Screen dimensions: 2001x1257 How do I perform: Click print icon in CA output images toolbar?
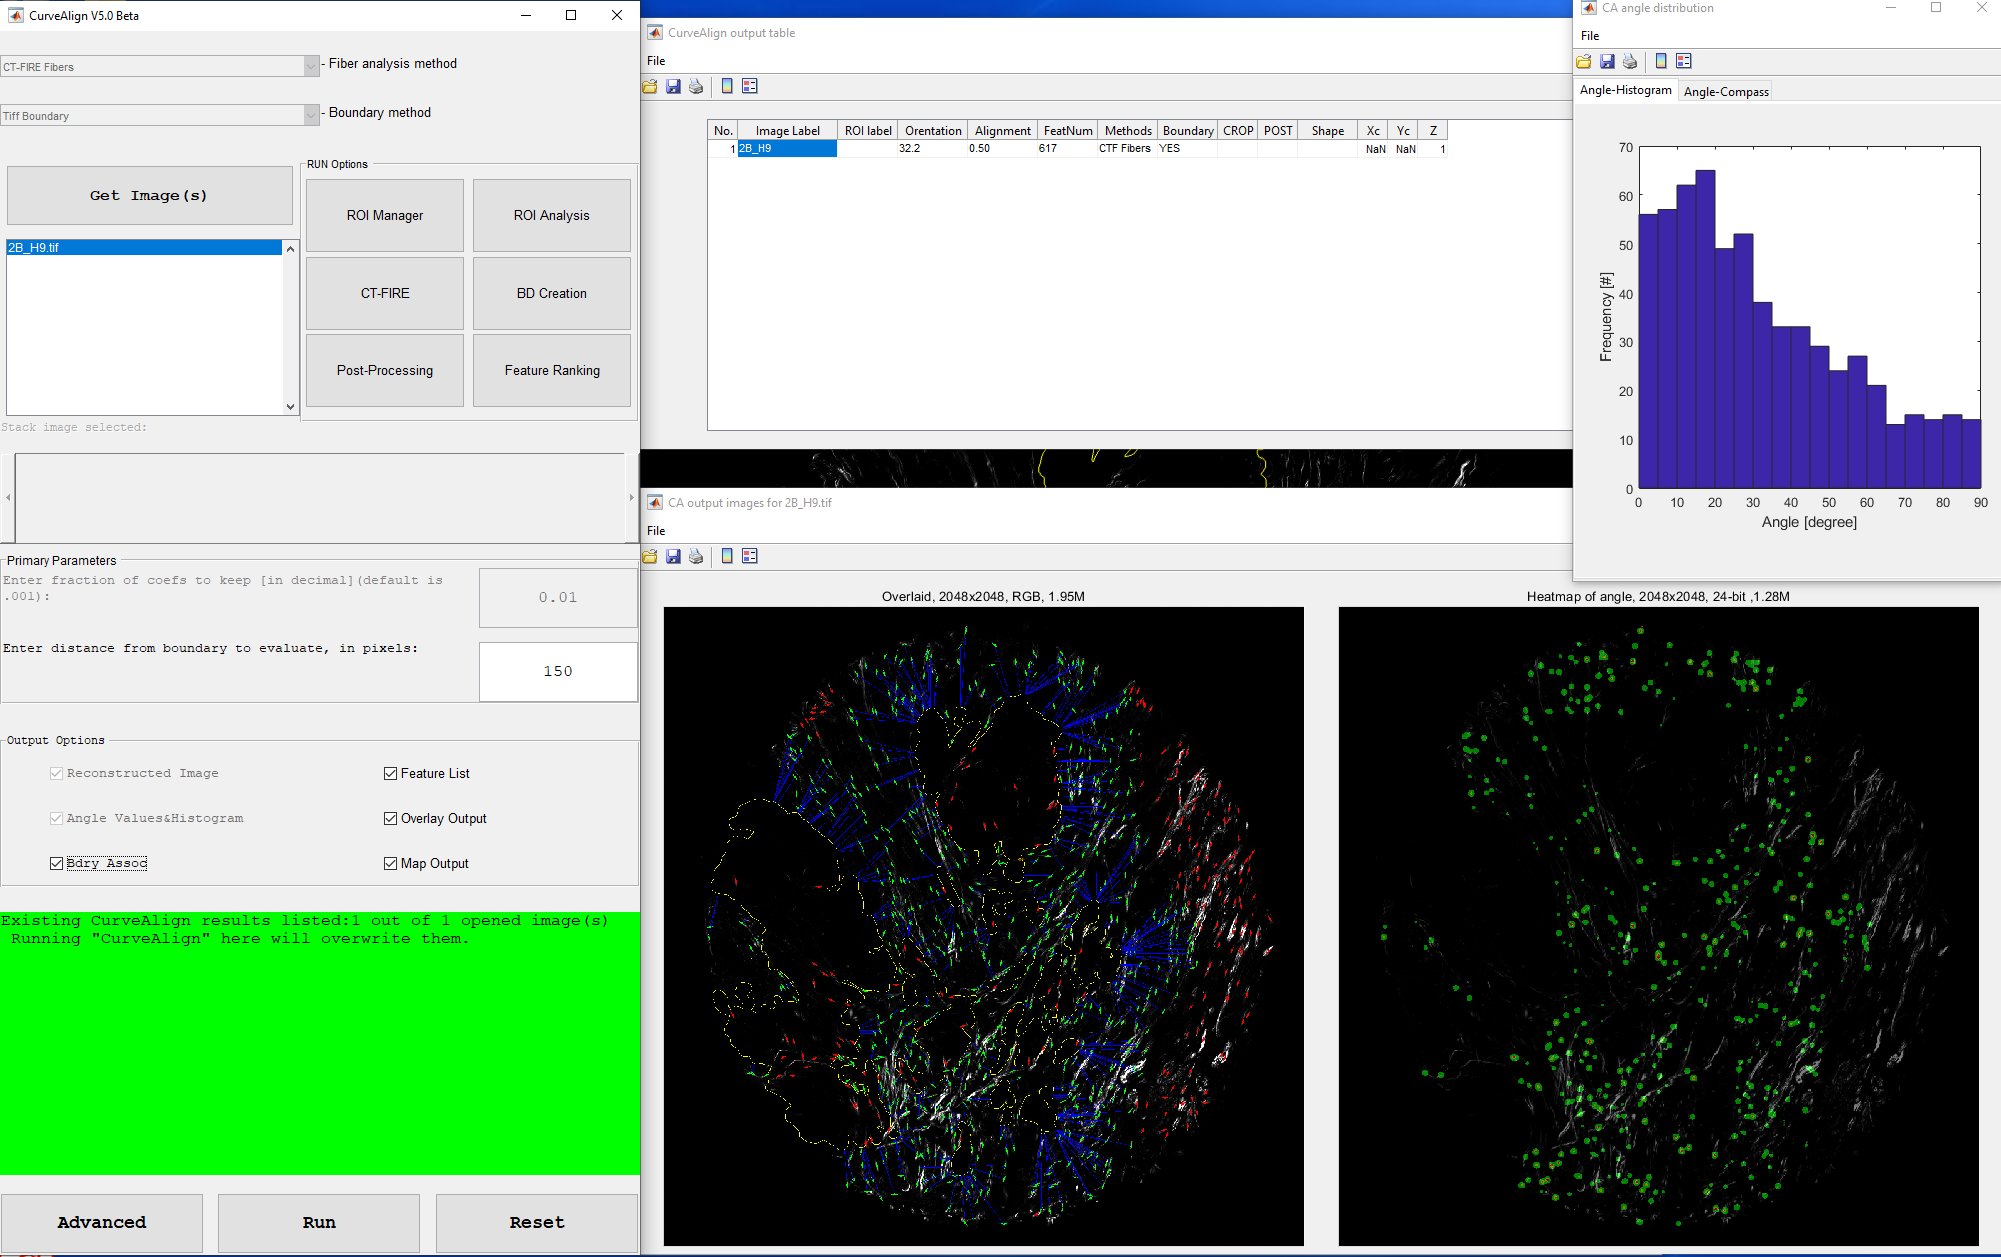point(696,557)
